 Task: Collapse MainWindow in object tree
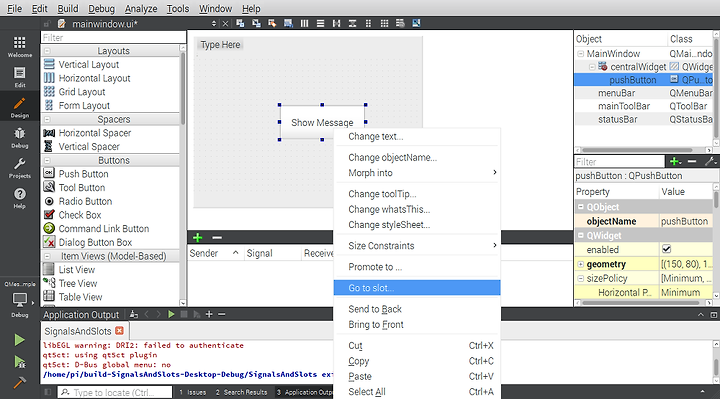click(x=580, y=54)
